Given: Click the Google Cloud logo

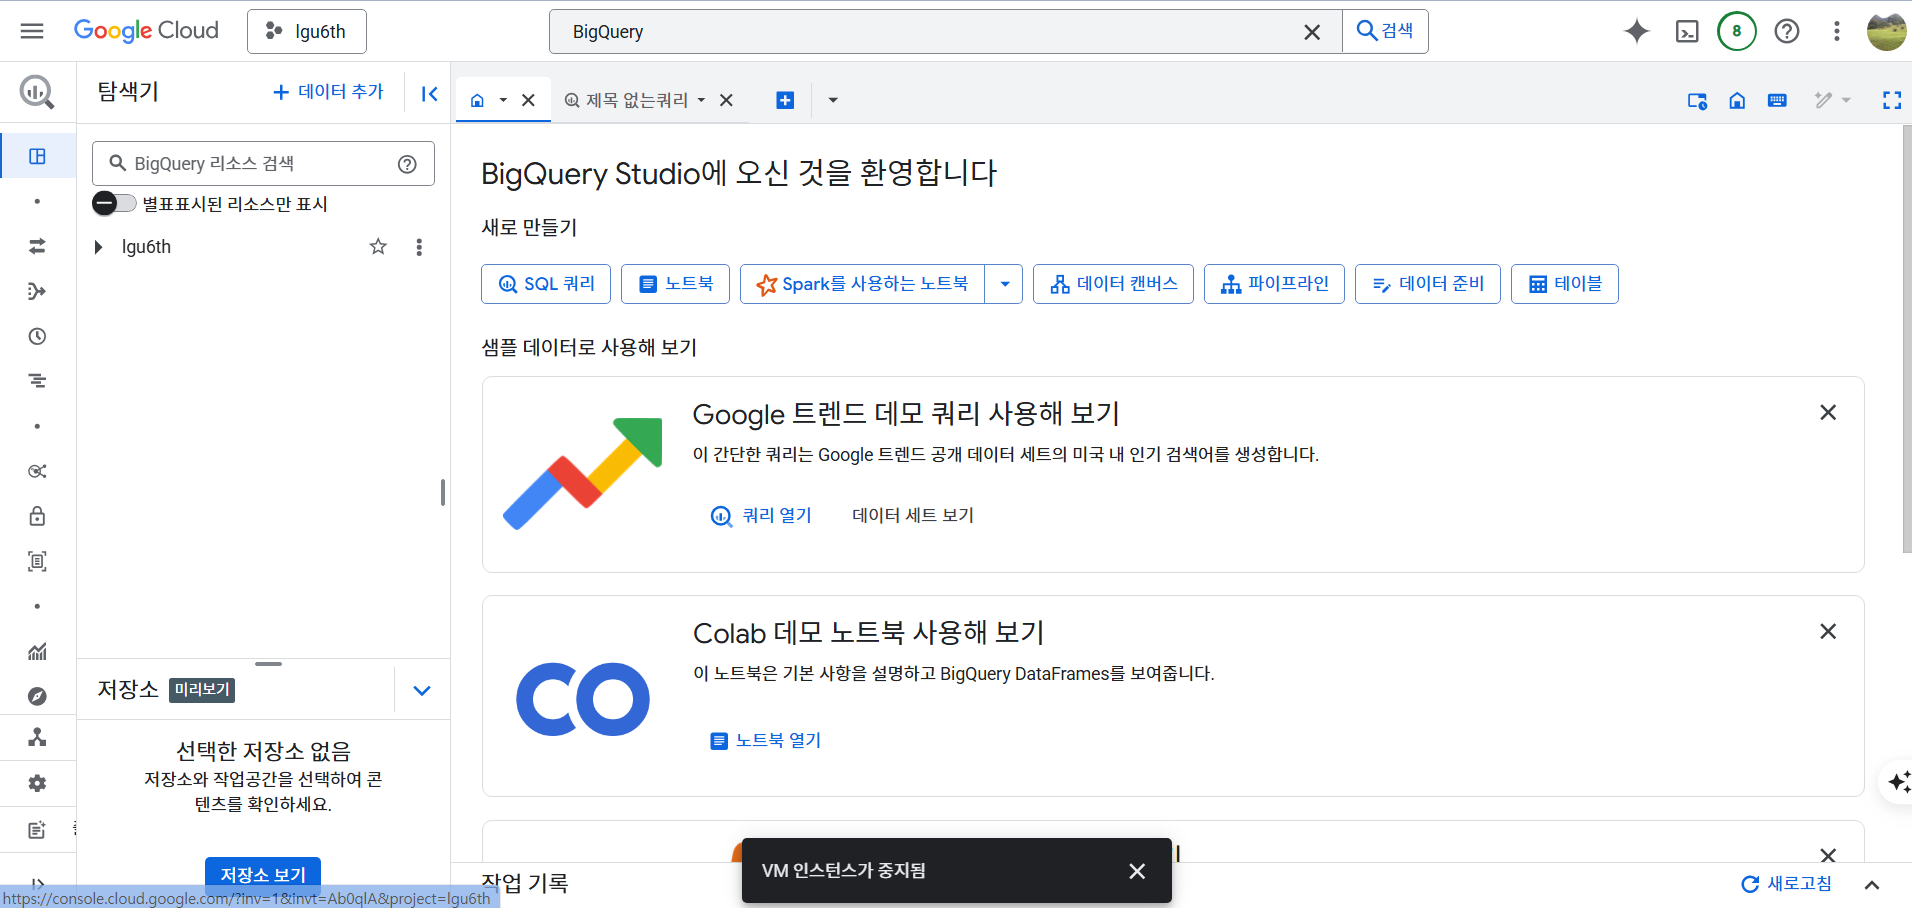Looking at the screenshot, I should (x=146, y=31).
